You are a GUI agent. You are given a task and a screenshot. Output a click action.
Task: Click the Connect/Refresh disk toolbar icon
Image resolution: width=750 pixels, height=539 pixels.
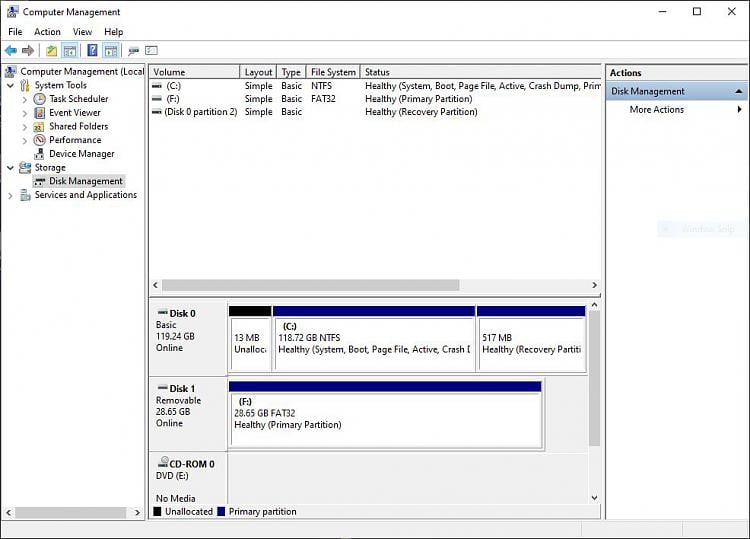[x=133, y=50]
